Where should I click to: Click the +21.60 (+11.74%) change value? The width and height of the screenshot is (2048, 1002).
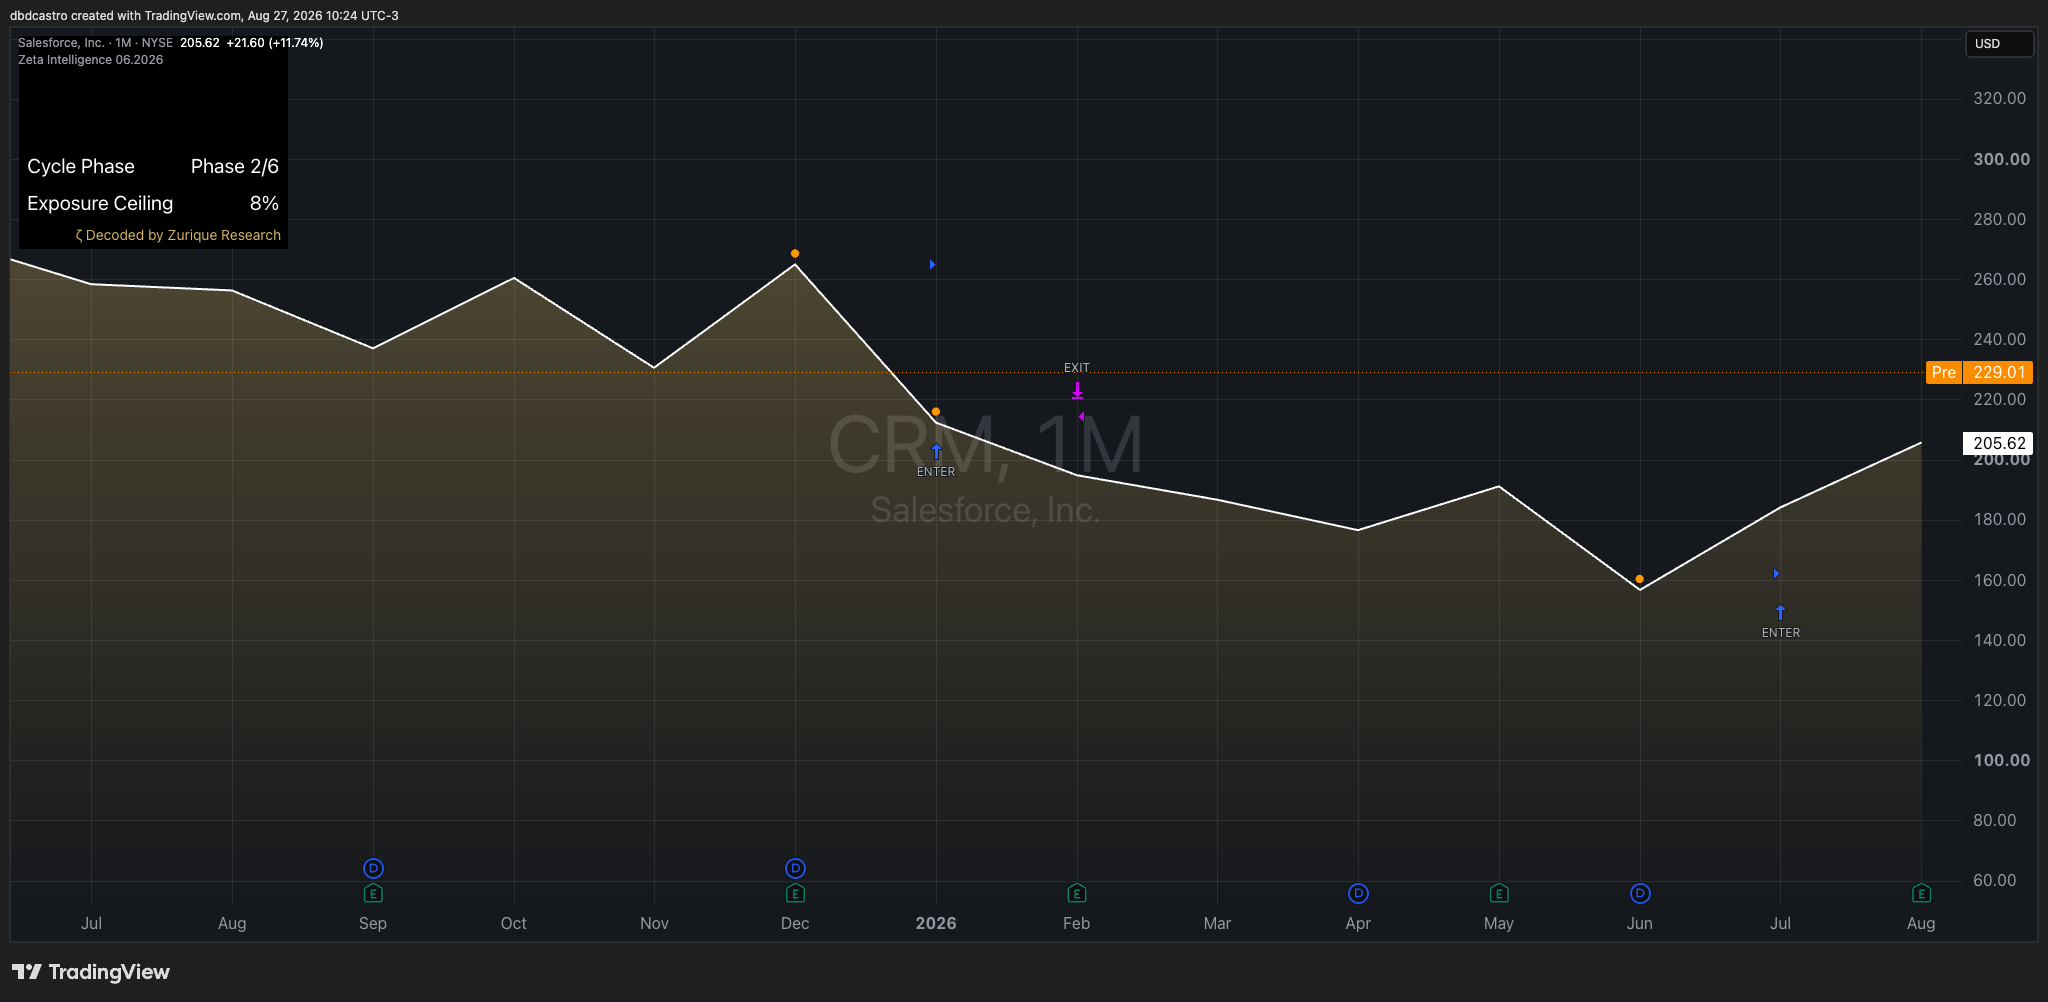(x=275, y=43)
